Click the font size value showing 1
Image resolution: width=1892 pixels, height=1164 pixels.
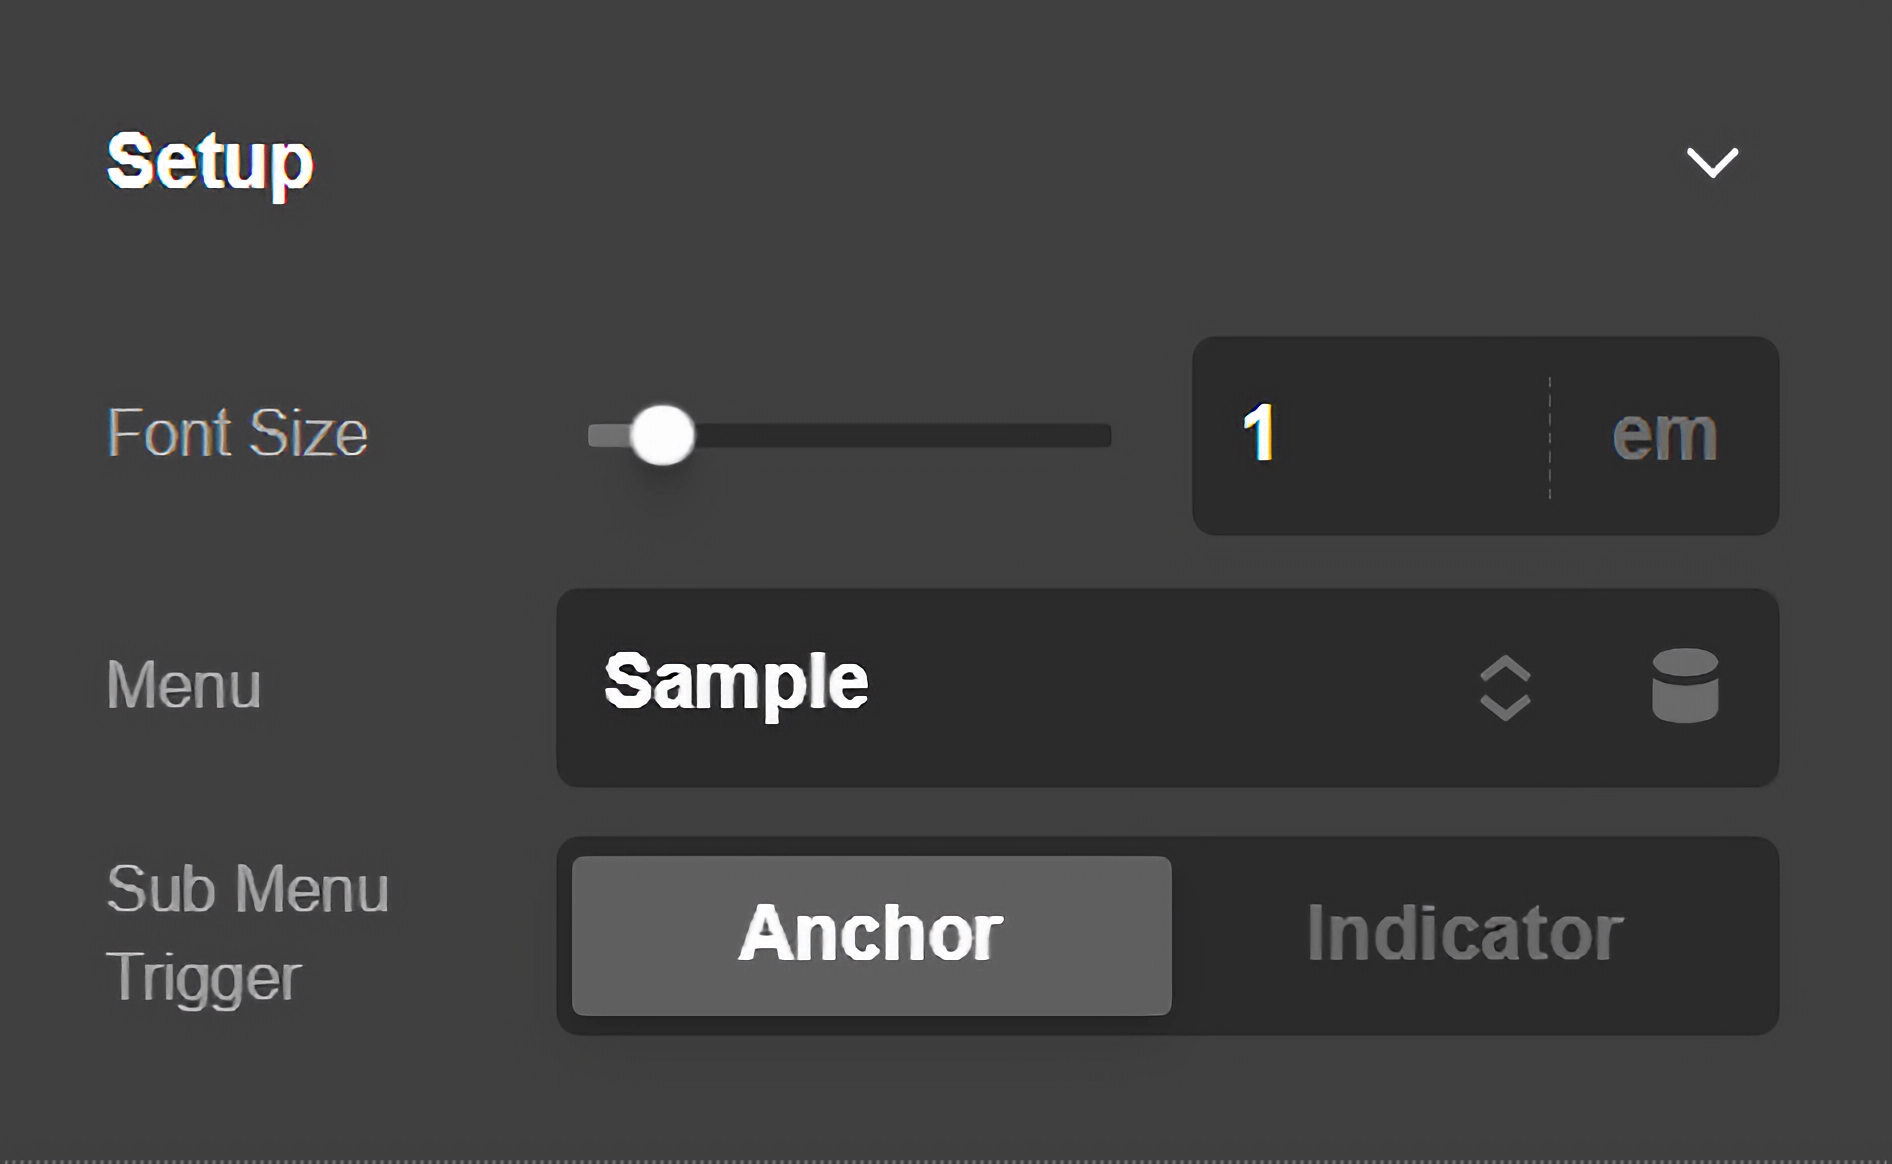(1259, 434)
